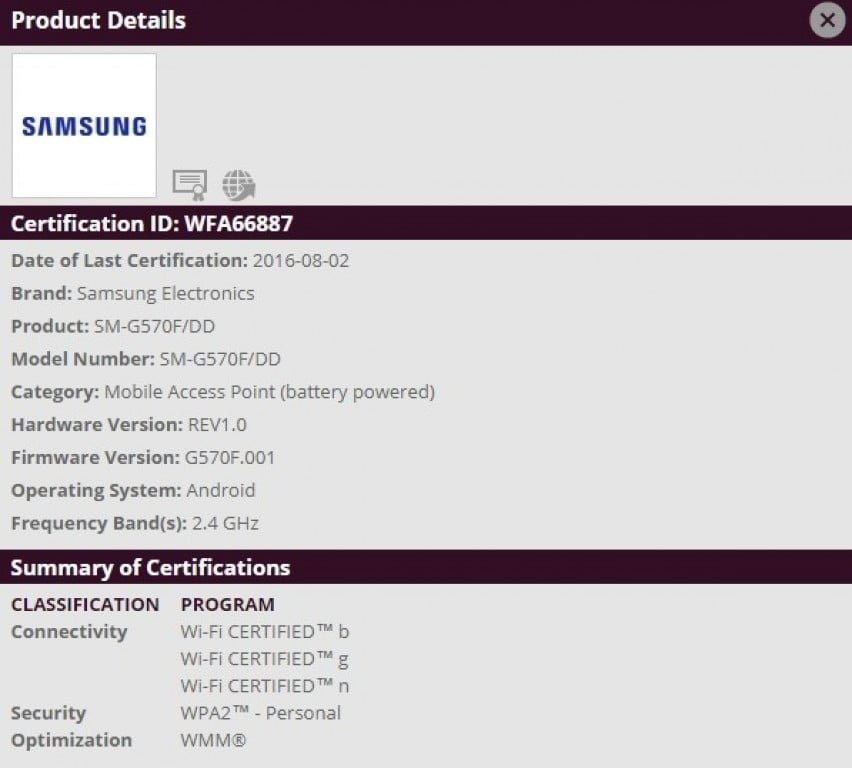Click the Product Details title
This screenshot has width=852, height=768.
click(x=98, y=21)
